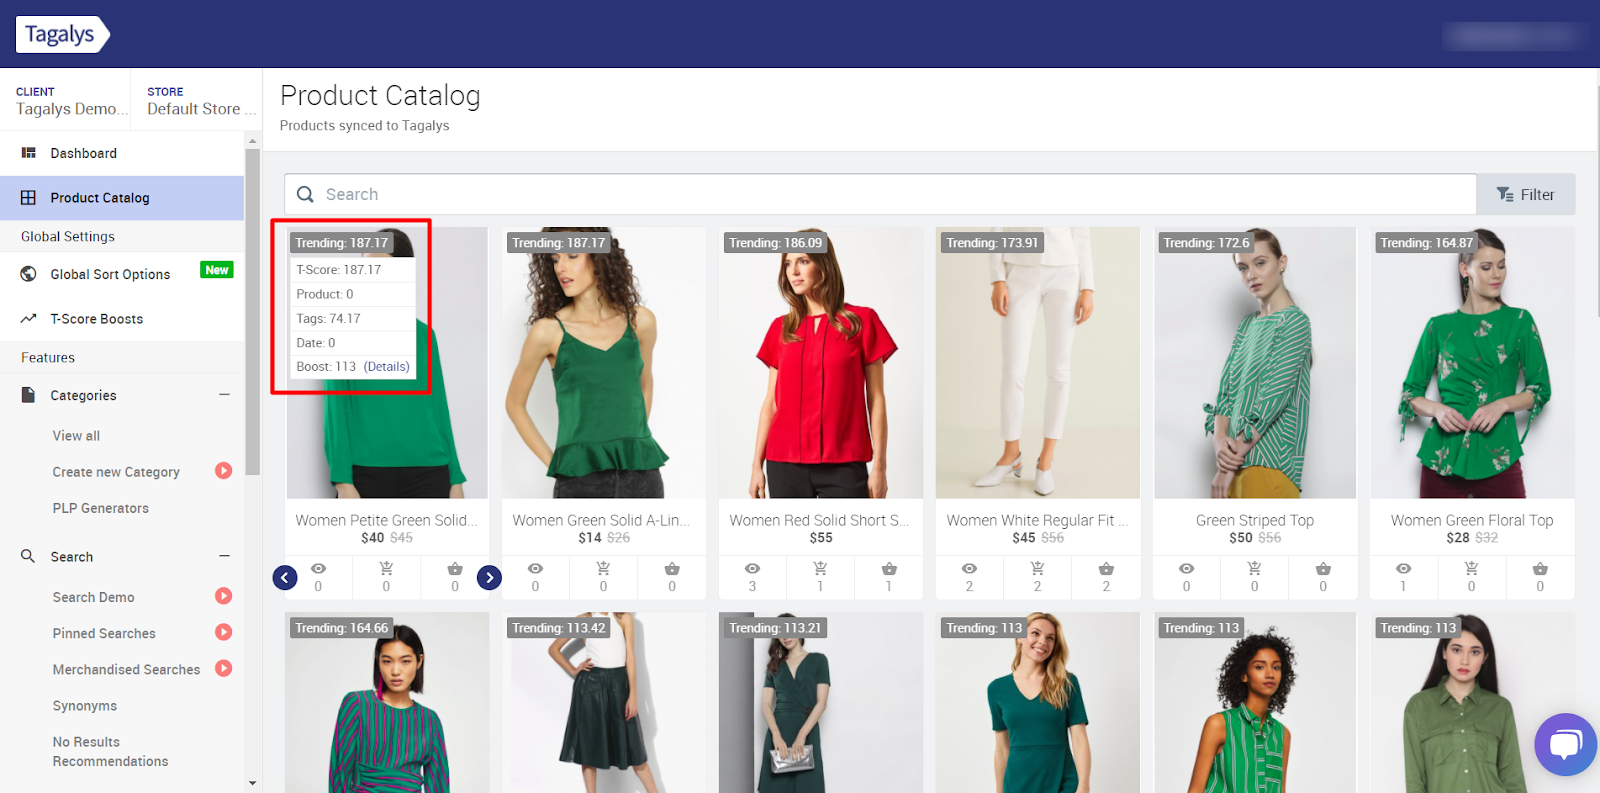Click into the product Search field
Screen dimensions: 1600x793
pyautogui.click(x=880, y=194)
